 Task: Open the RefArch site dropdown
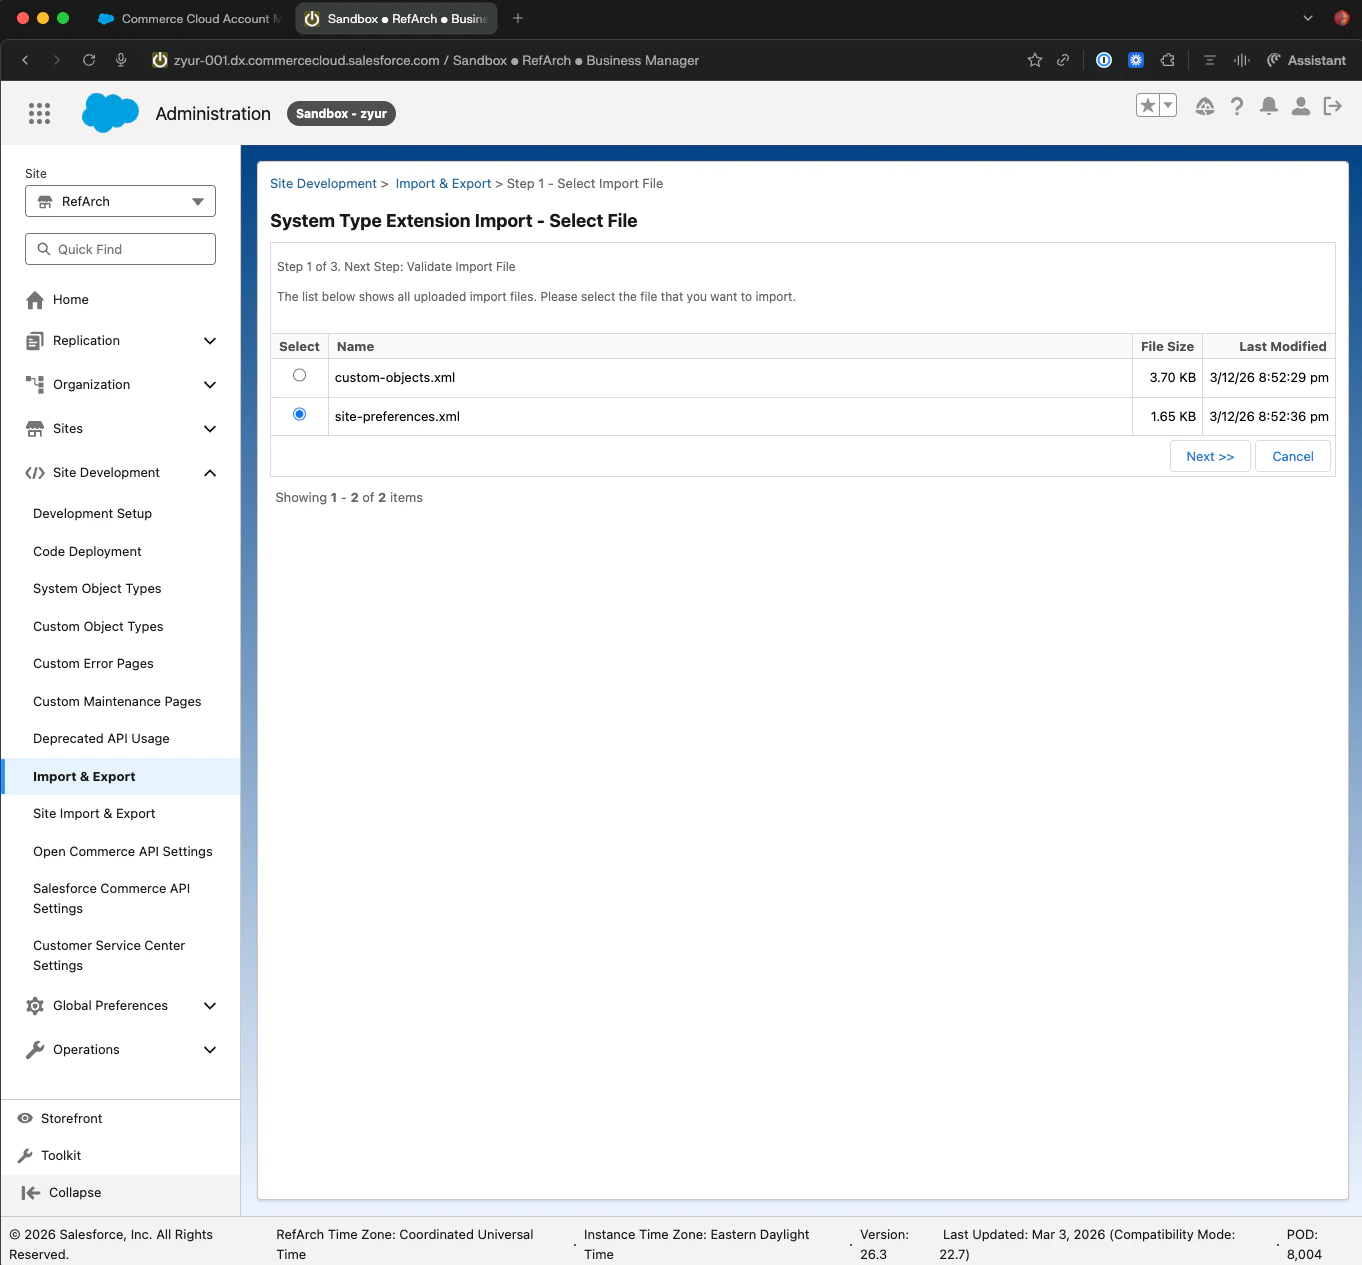click(x=120, y=201)
